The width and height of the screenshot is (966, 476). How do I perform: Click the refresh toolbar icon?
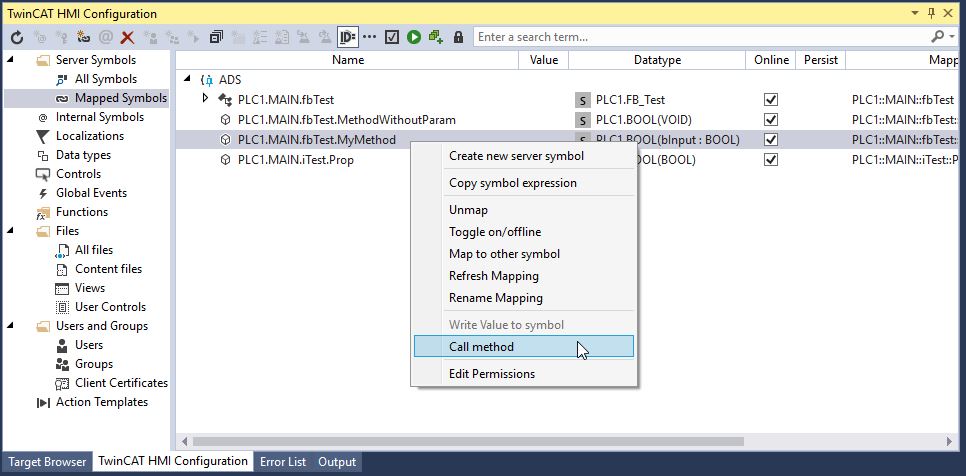(17, 38)
